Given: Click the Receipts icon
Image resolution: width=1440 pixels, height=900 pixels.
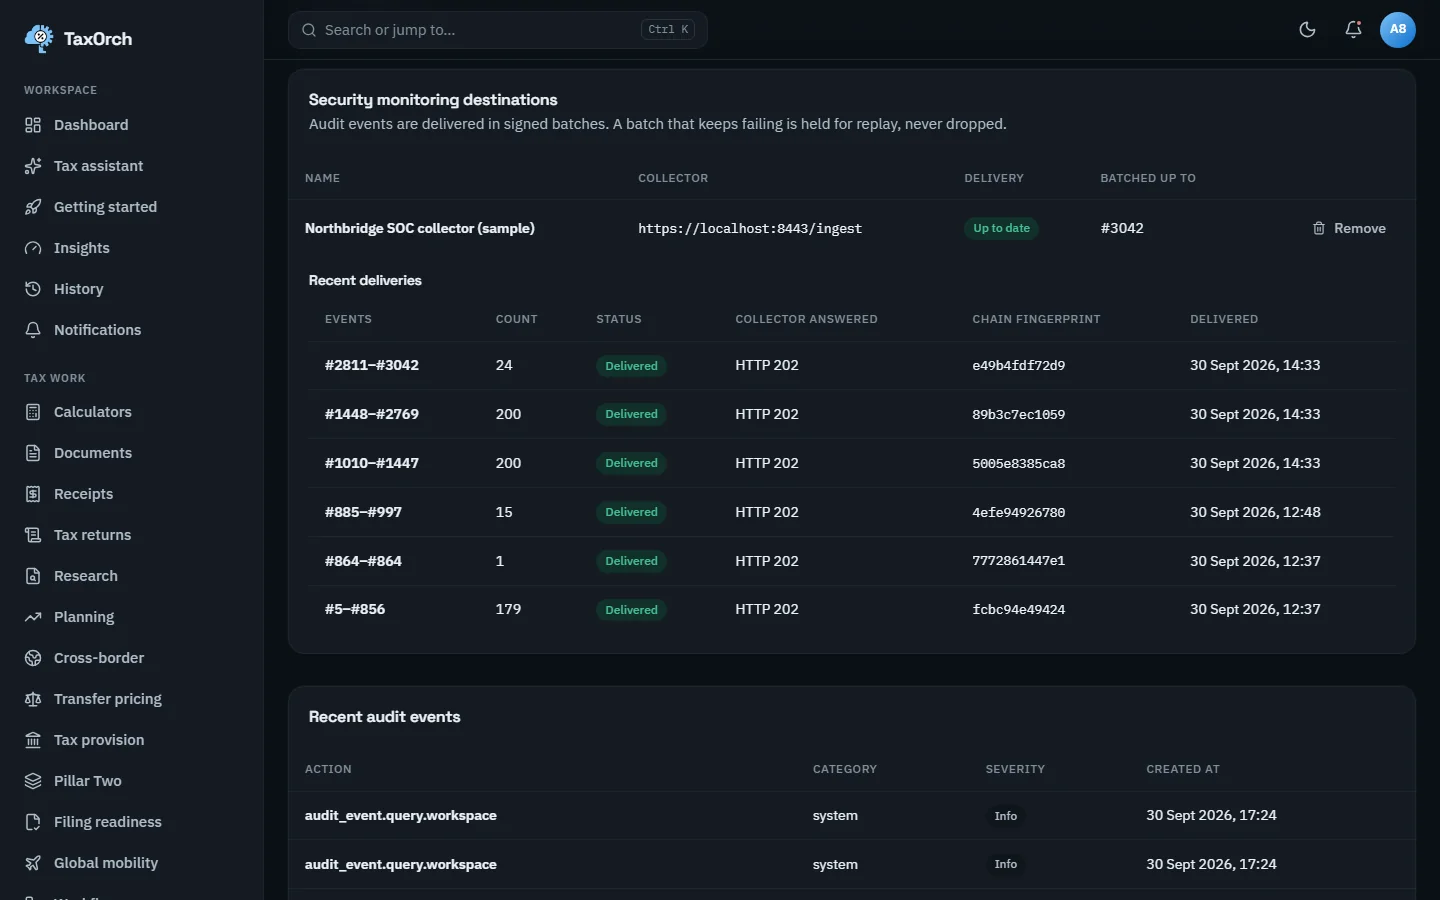Looking at the screenshot, I should pyautogui.click(x=33, y=494).
